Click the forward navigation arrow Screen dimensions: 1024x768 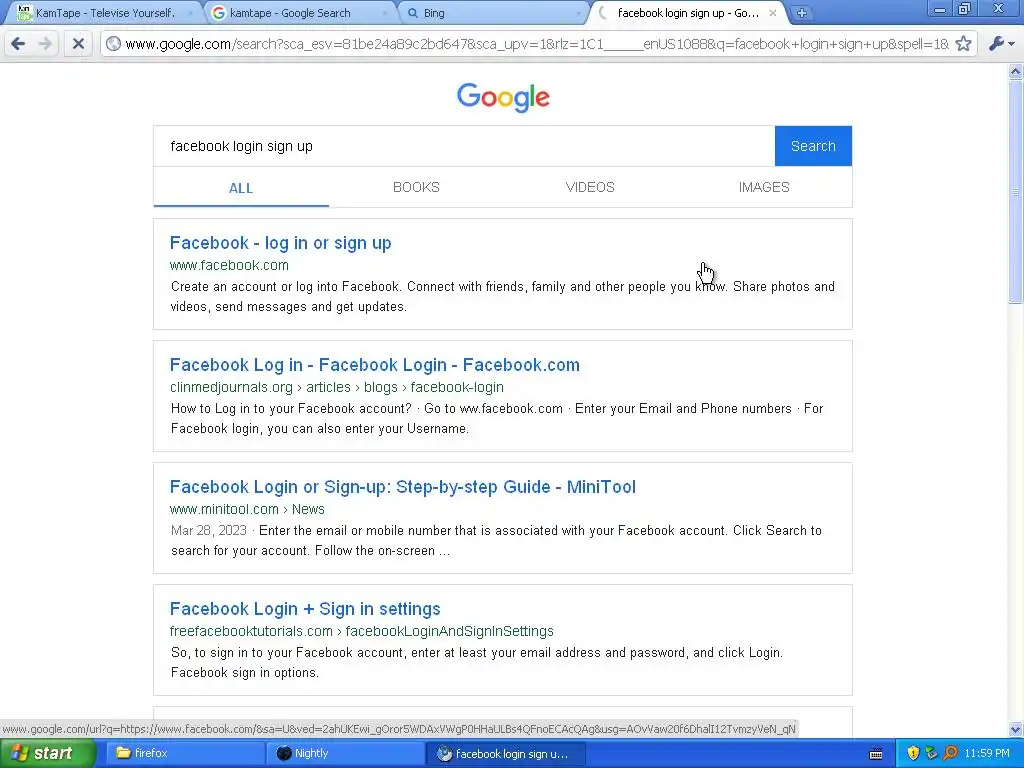[x=45, y=44]
